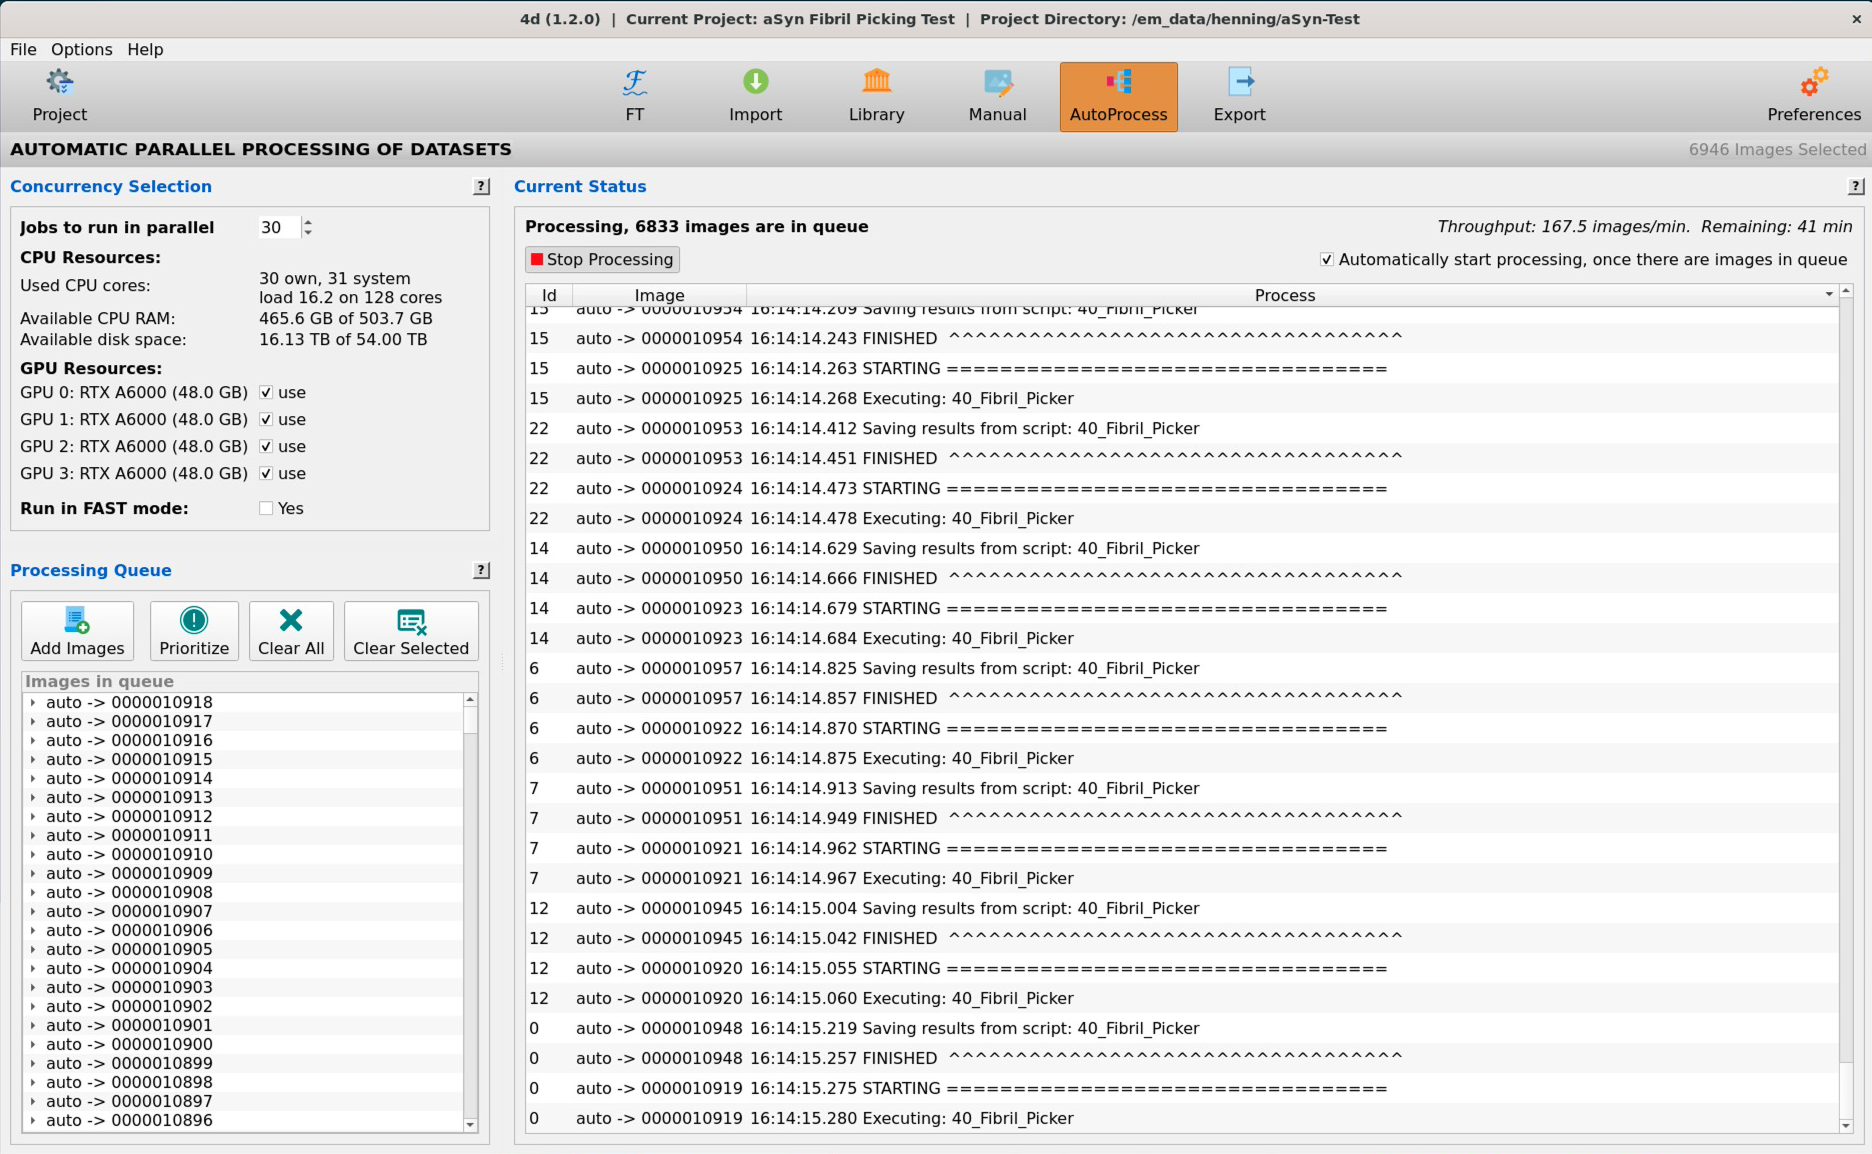Open the Help menu
The height and width of the screenshot is (1154, 1872).
click(x=145, y=49)
